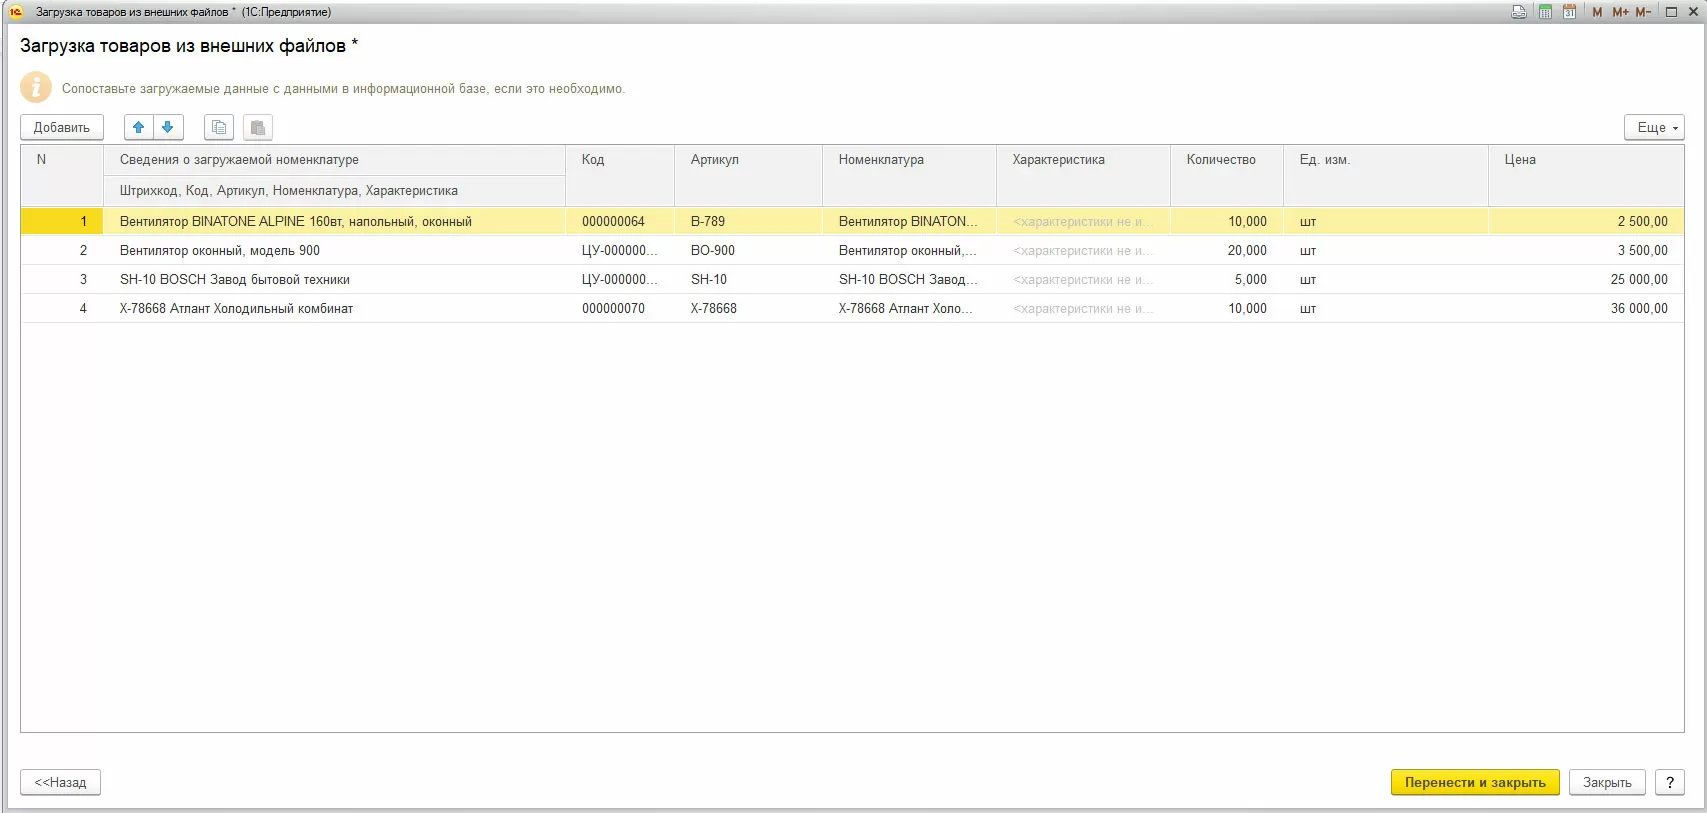Click the copy rows icon

219,127
